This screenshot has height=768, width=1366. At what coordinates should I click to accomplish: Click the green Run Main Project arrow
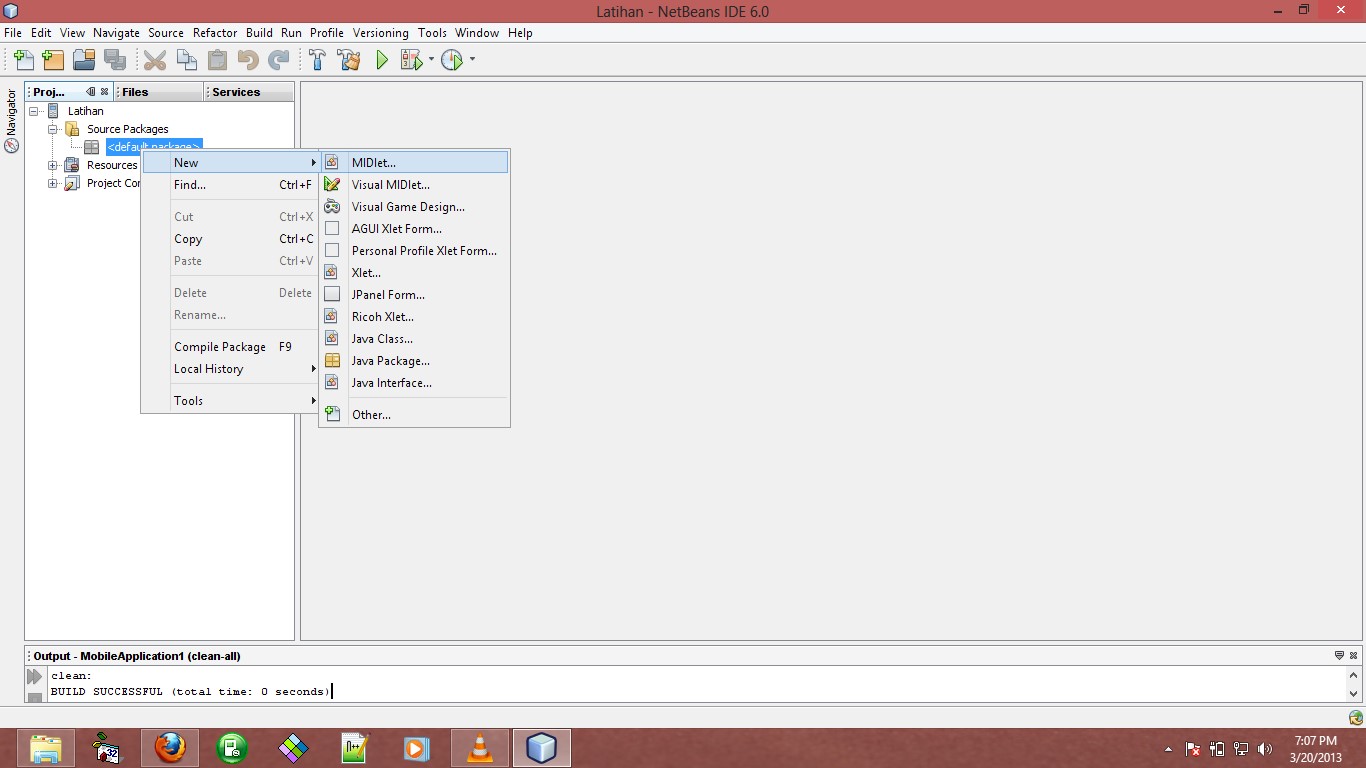click(381, 60)
